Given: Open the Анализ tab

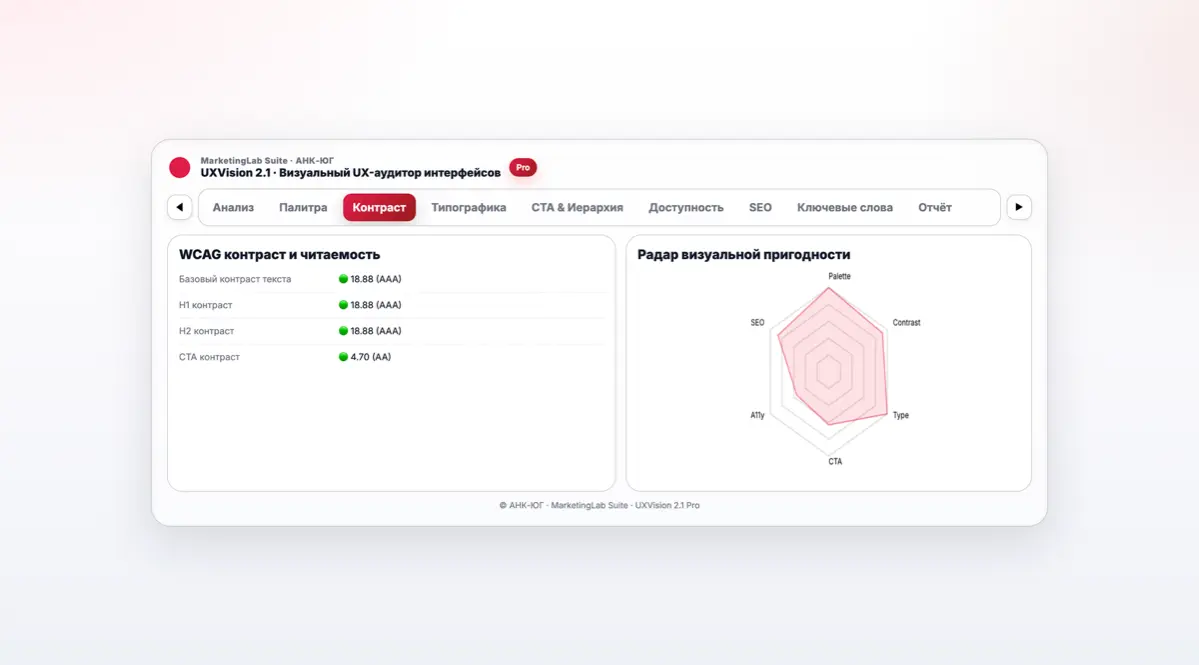Looking at the screenshot, I should pos(233,207).
